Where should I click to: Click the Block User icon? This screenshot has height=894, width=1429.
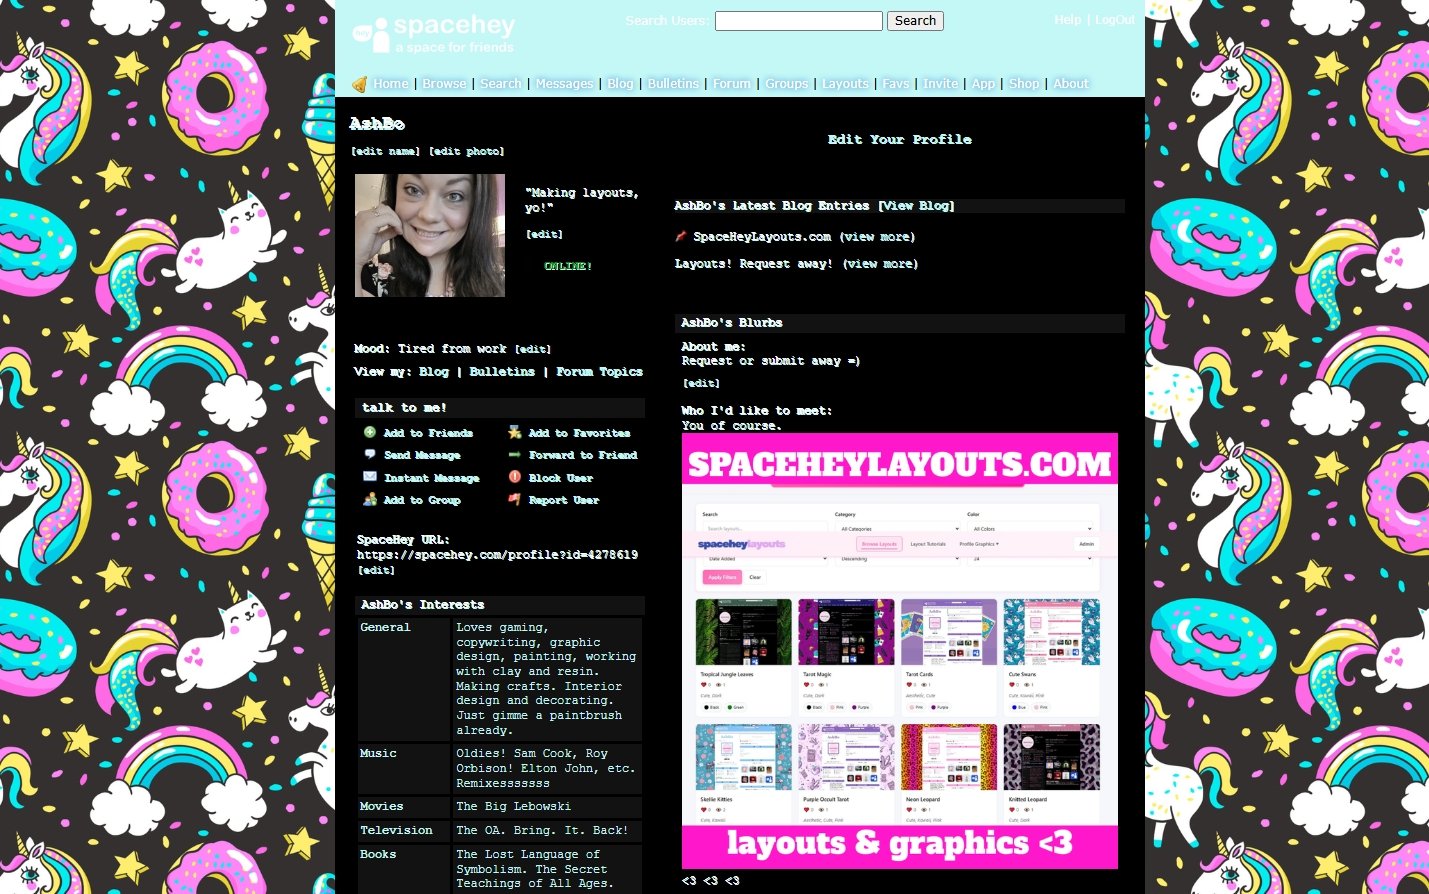(515, 478)
